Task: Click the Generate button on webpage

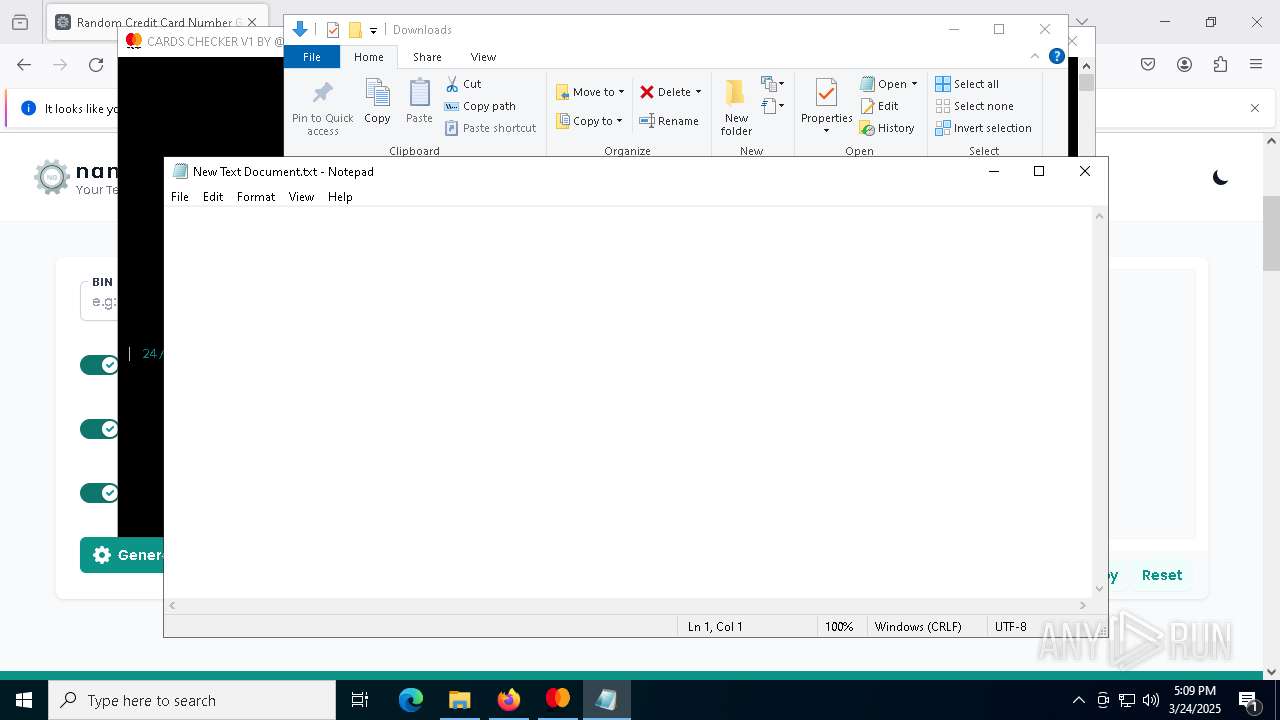Action: [x=122, y=555]
